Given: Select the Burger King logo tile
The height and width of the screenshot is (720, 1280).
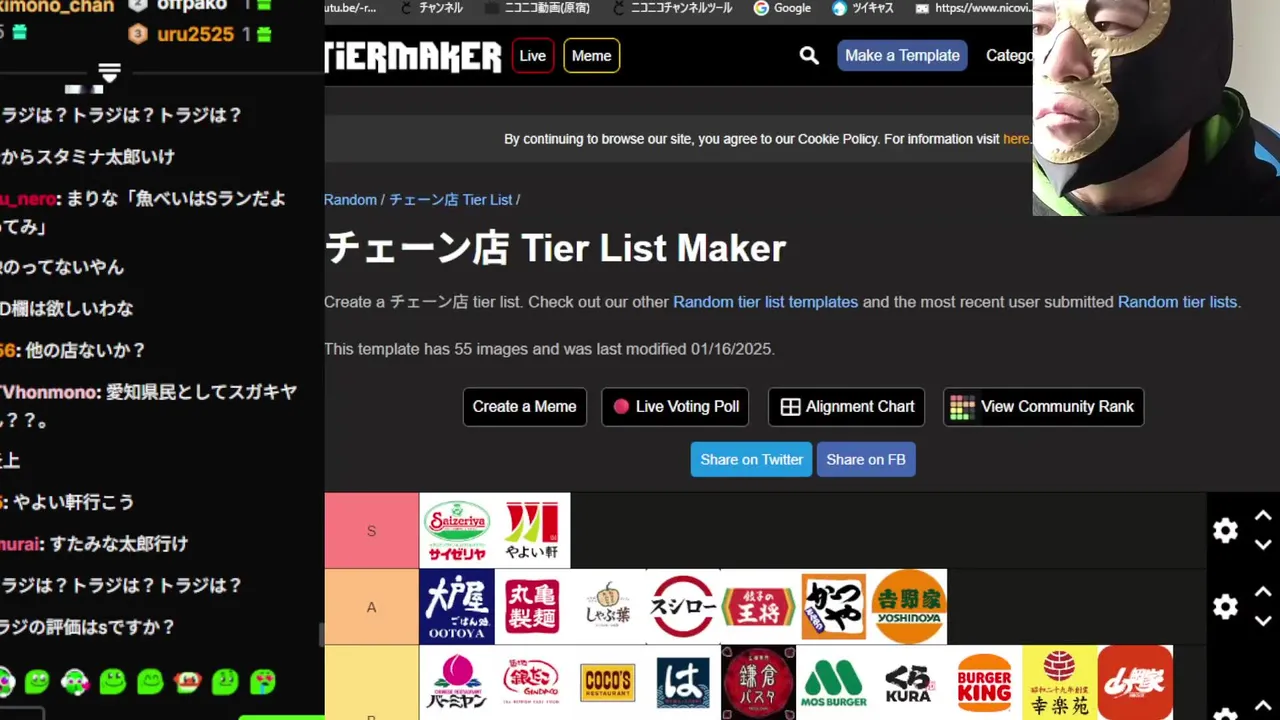Looking at the screenshot, I should coord(984,683).
